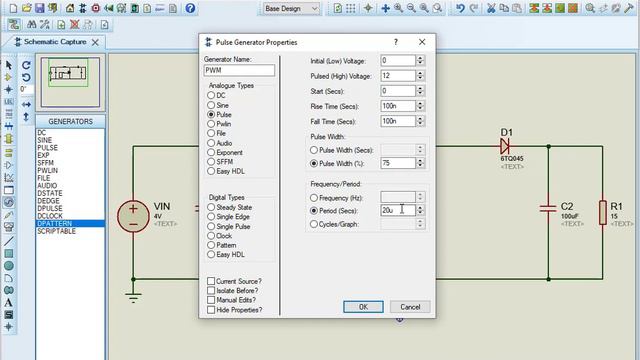
Task: Switch to the Schematic Capture tab
Action: 55,42
